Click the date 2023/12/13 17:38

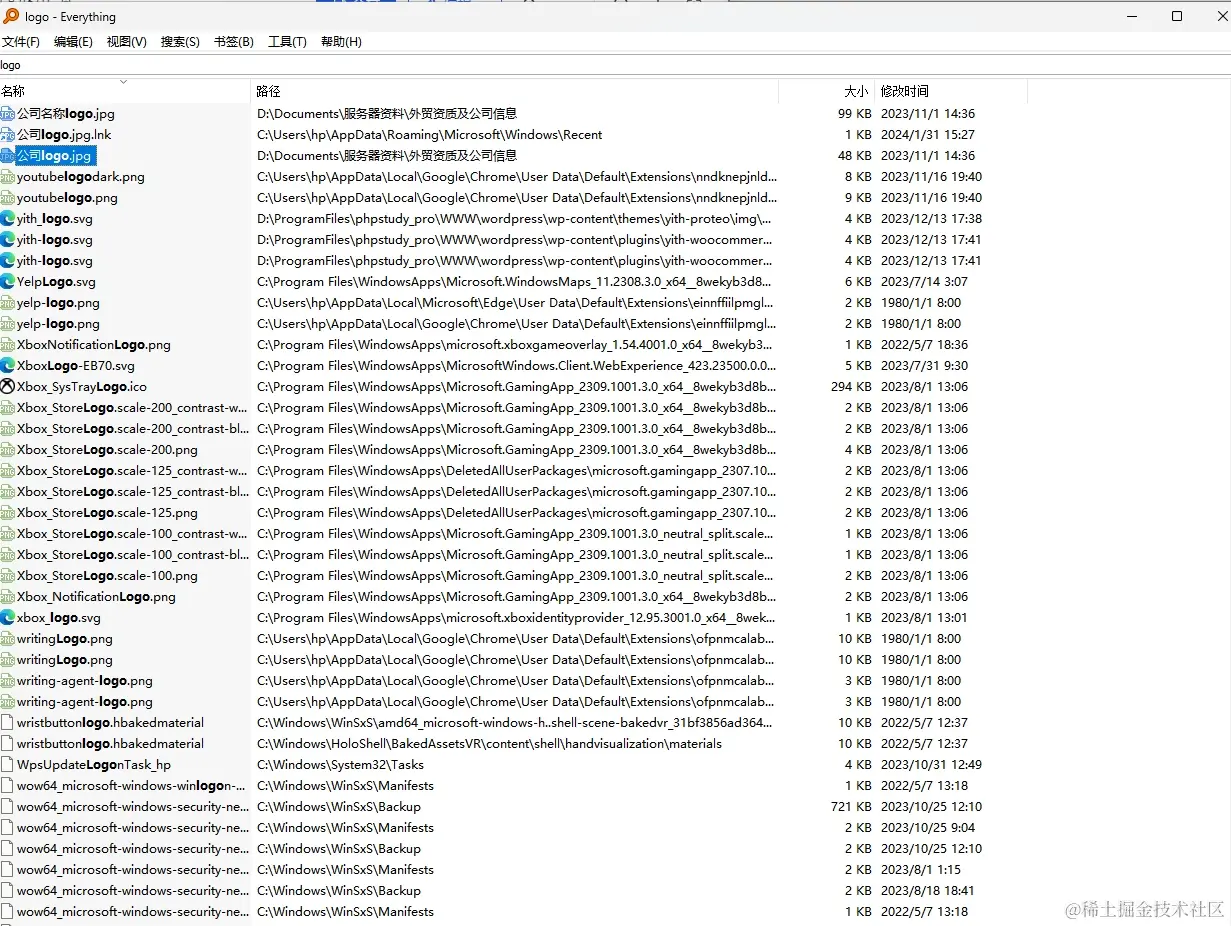(x=931, y=219)
